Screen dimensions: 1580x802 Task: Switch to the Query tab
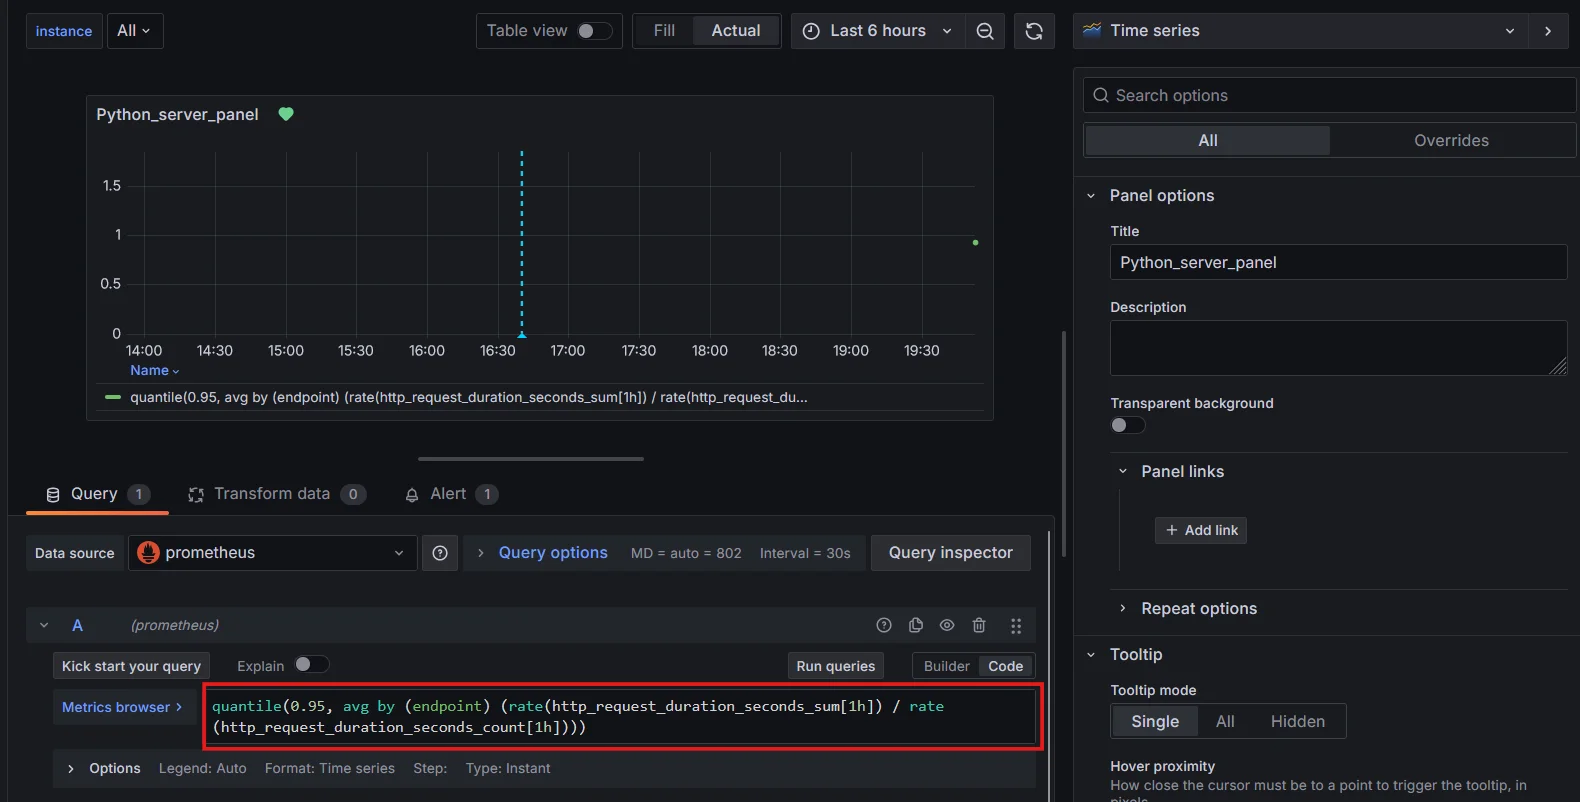click(x=97, y=494)
